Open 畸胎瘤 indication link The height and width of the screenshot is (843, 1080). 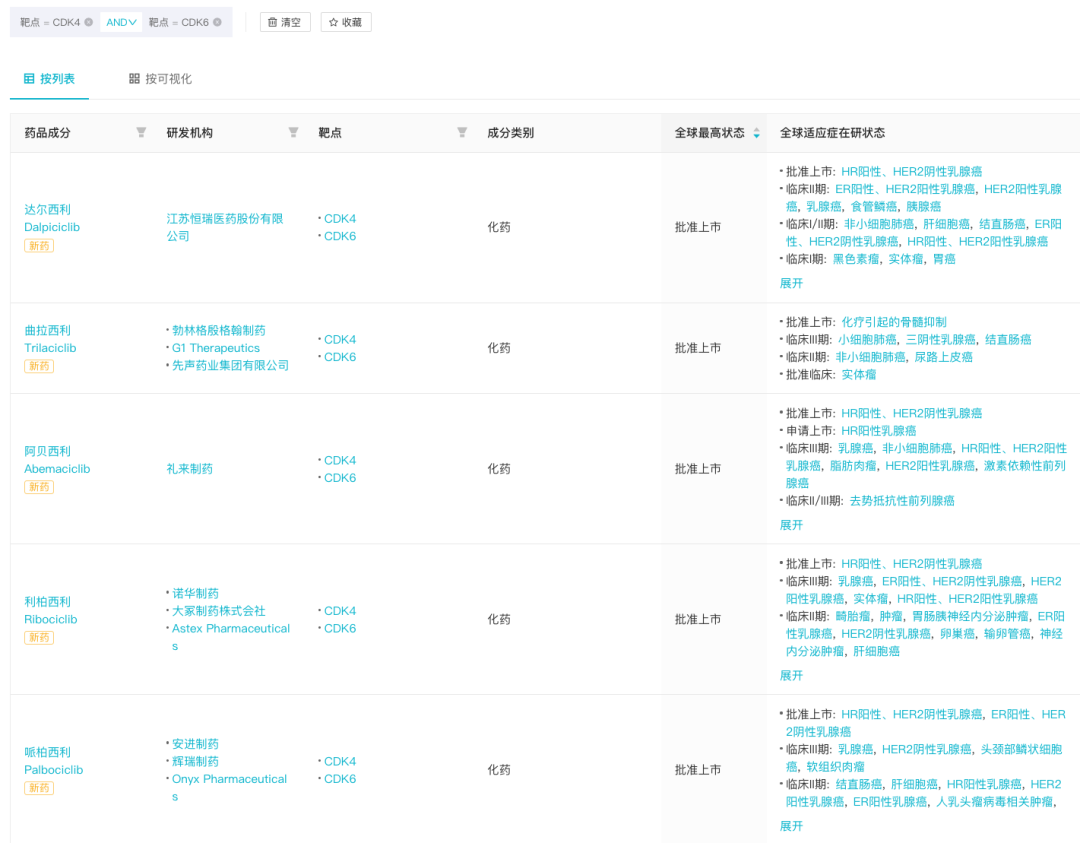(853, 616)
